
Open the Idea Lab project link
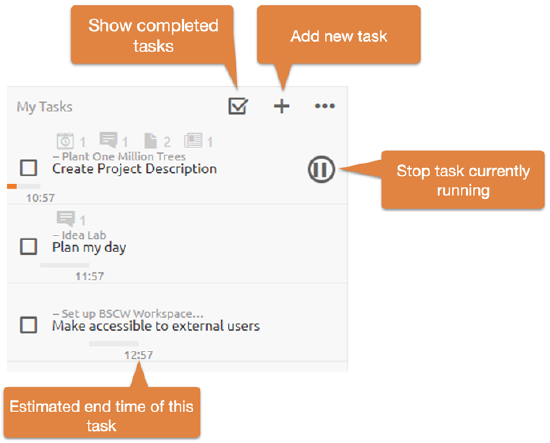click(x=84, y=235)
